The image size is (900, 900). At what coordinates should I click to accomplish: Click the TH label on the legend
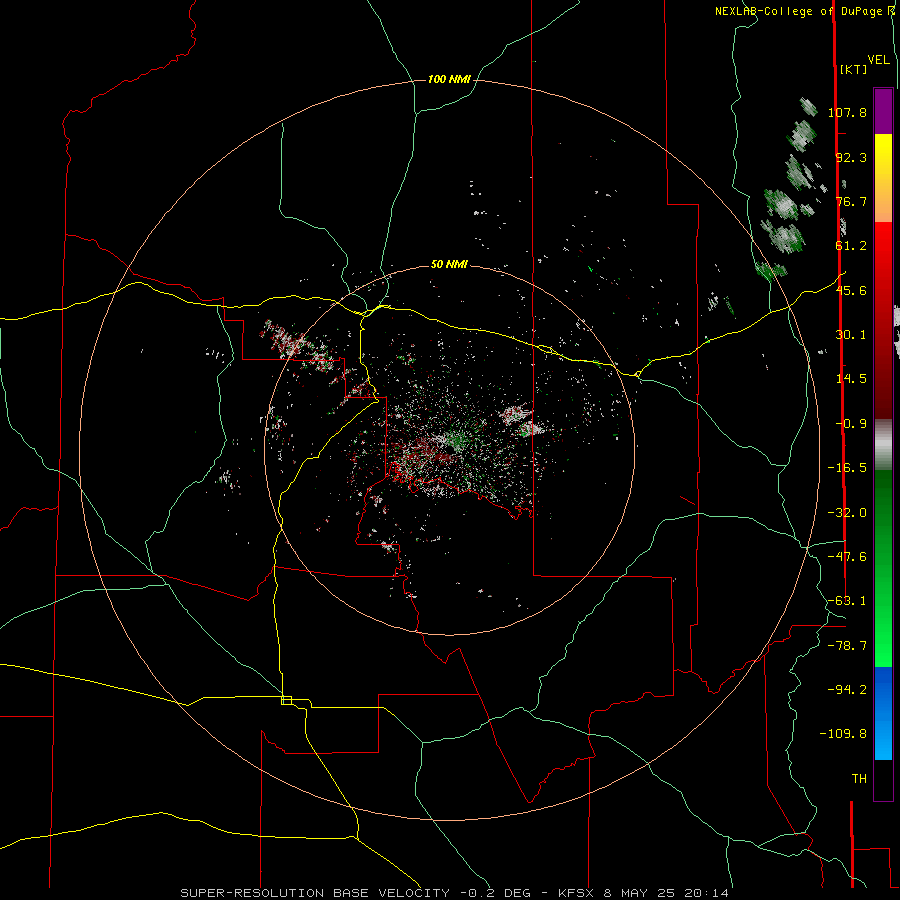click(859, 779)
